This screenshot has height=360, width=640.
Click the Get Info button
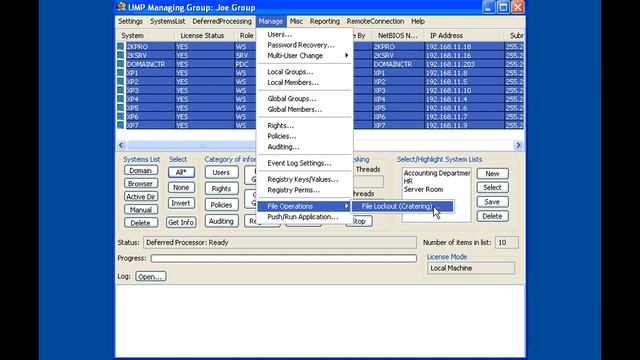(x=181, y=222)
